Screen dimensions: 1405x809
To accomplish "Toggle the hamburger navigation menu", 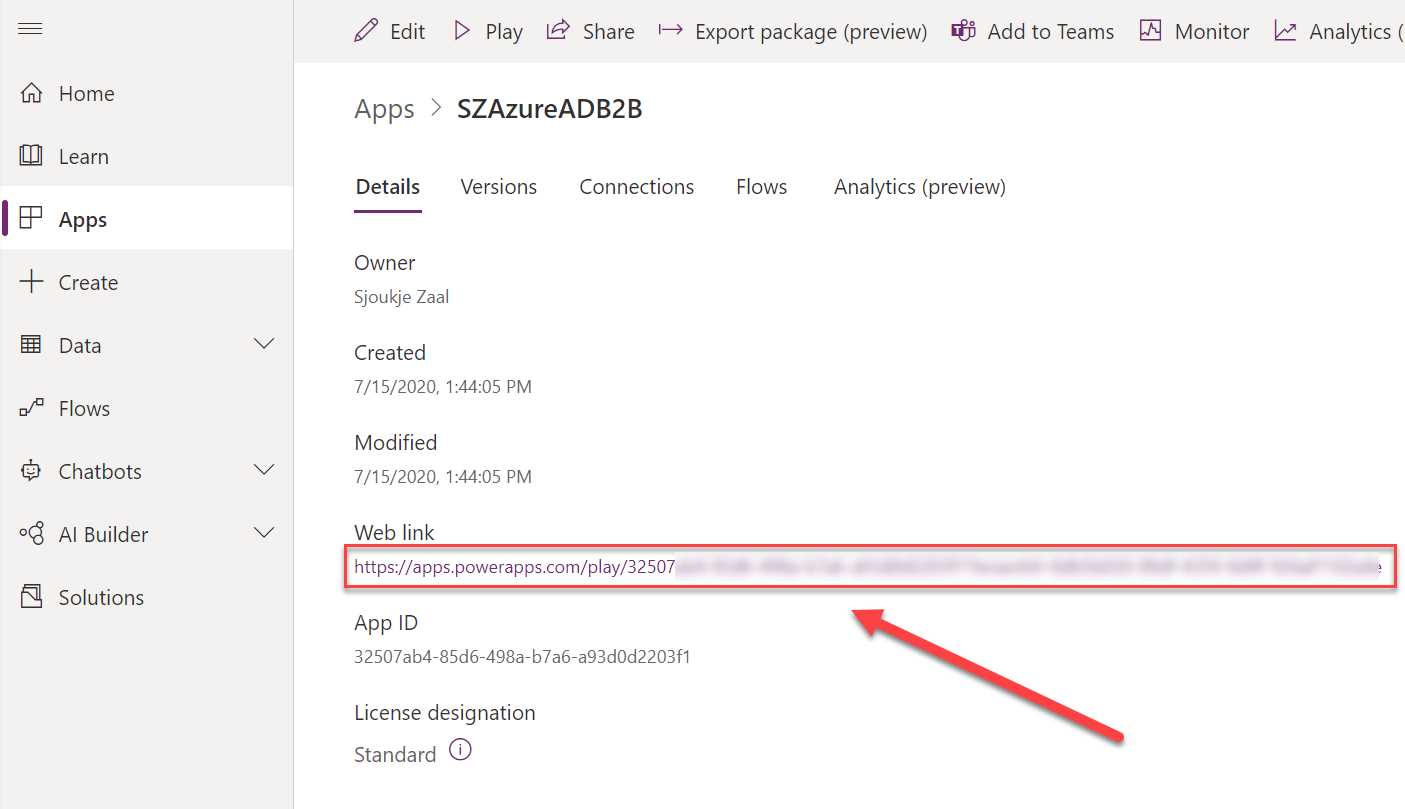I will click(x=31, y=29).
